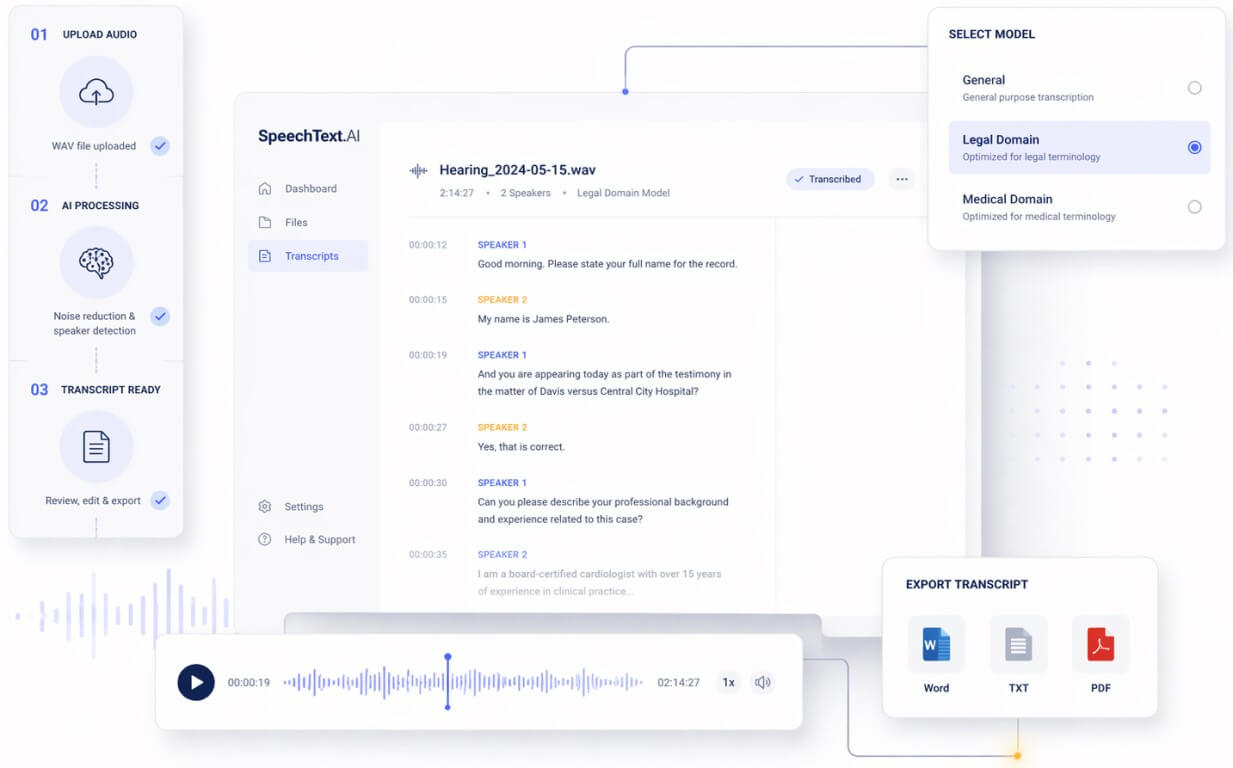This screenshot has width=1233, height=768.
Task: Click the play button on the audio player
Action: pyautogui.click(x=197, y=682)
